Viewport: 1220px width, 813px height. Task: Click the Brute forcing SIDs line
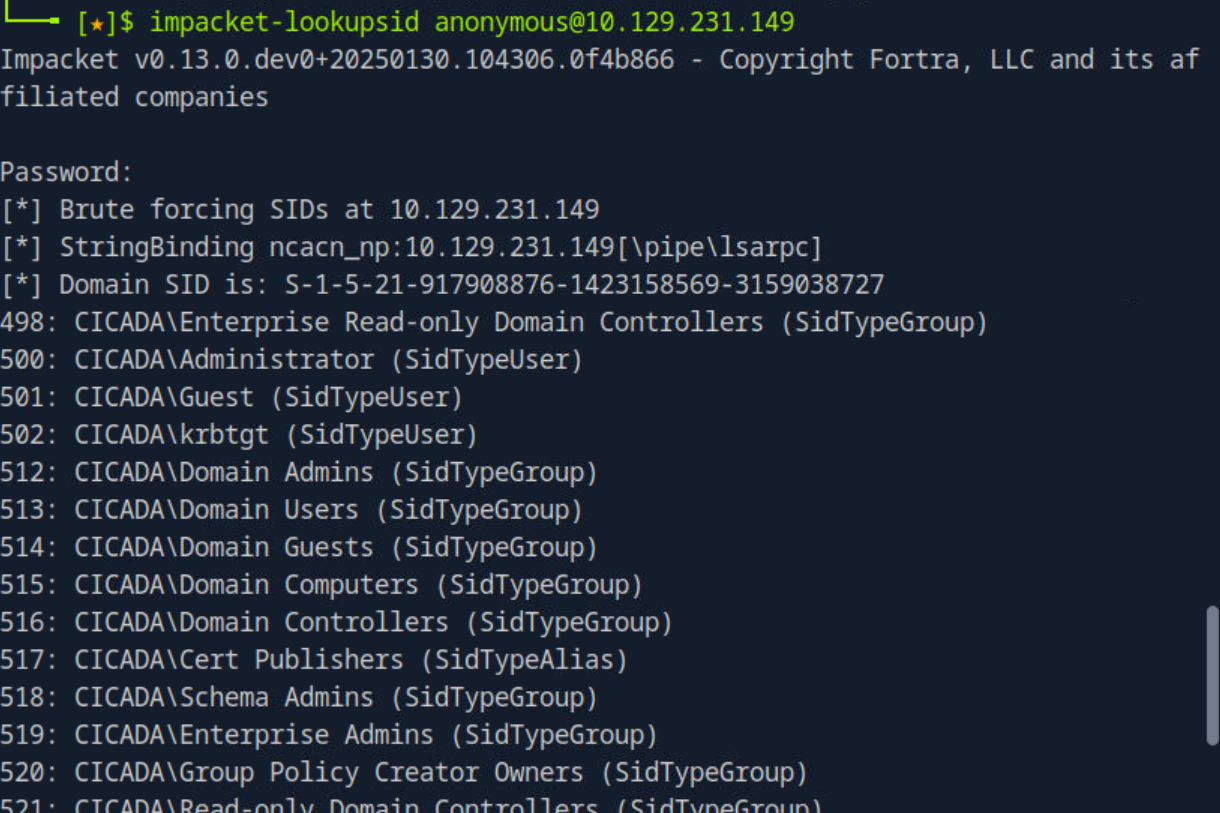click(x=300, y=210)
